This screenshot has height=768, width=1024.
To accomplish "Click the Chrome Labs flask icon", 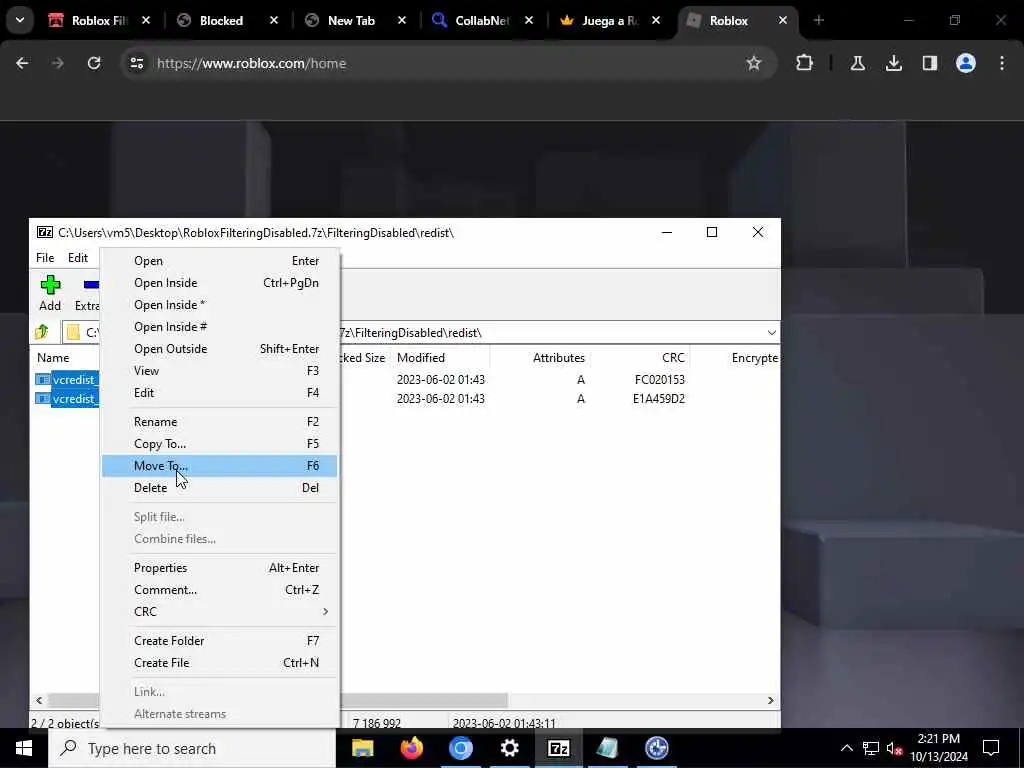I will point(857,63).
